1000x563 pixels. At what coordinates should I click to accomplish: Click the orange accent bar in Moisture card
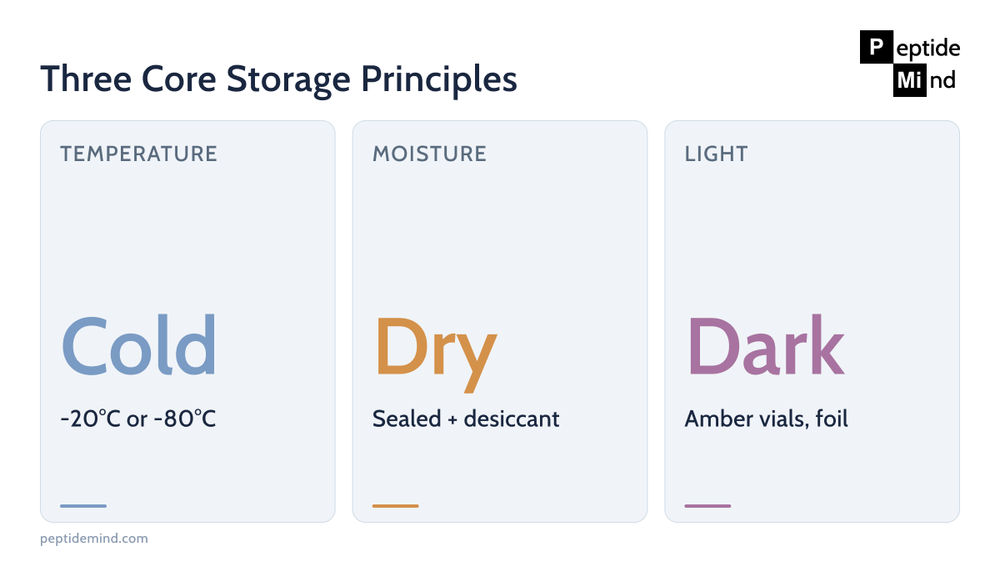coord(395,506)
